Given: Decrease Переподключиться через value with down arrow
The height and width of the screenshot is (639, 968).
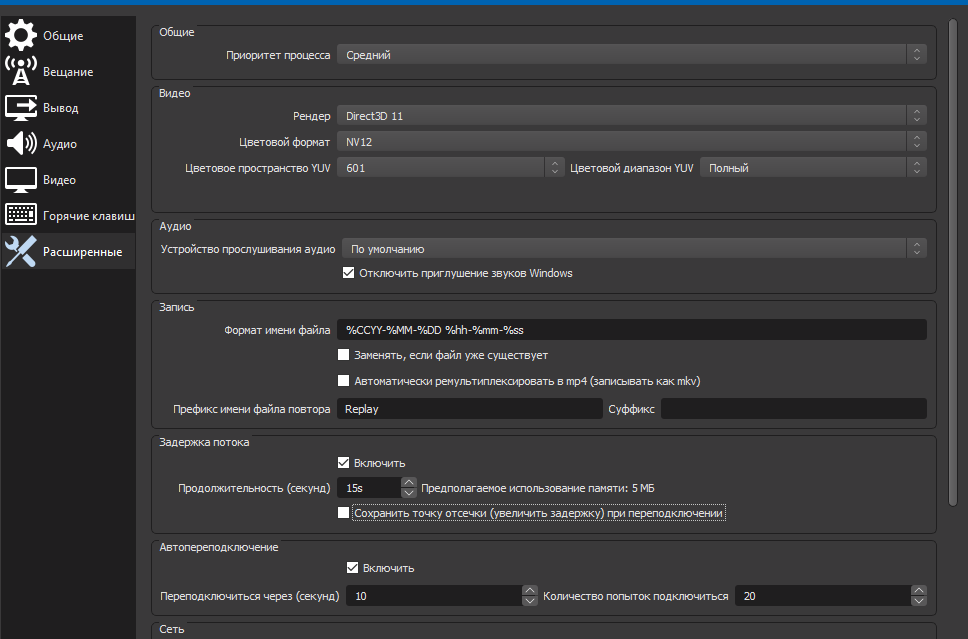Looking at the screenshot, I should (530, 601).
